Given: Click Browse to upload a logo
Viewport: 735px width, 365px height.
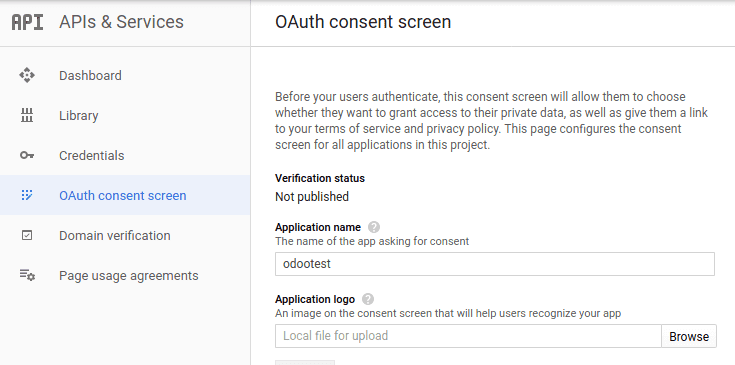Looking at the screenshot, I should 689,336.
